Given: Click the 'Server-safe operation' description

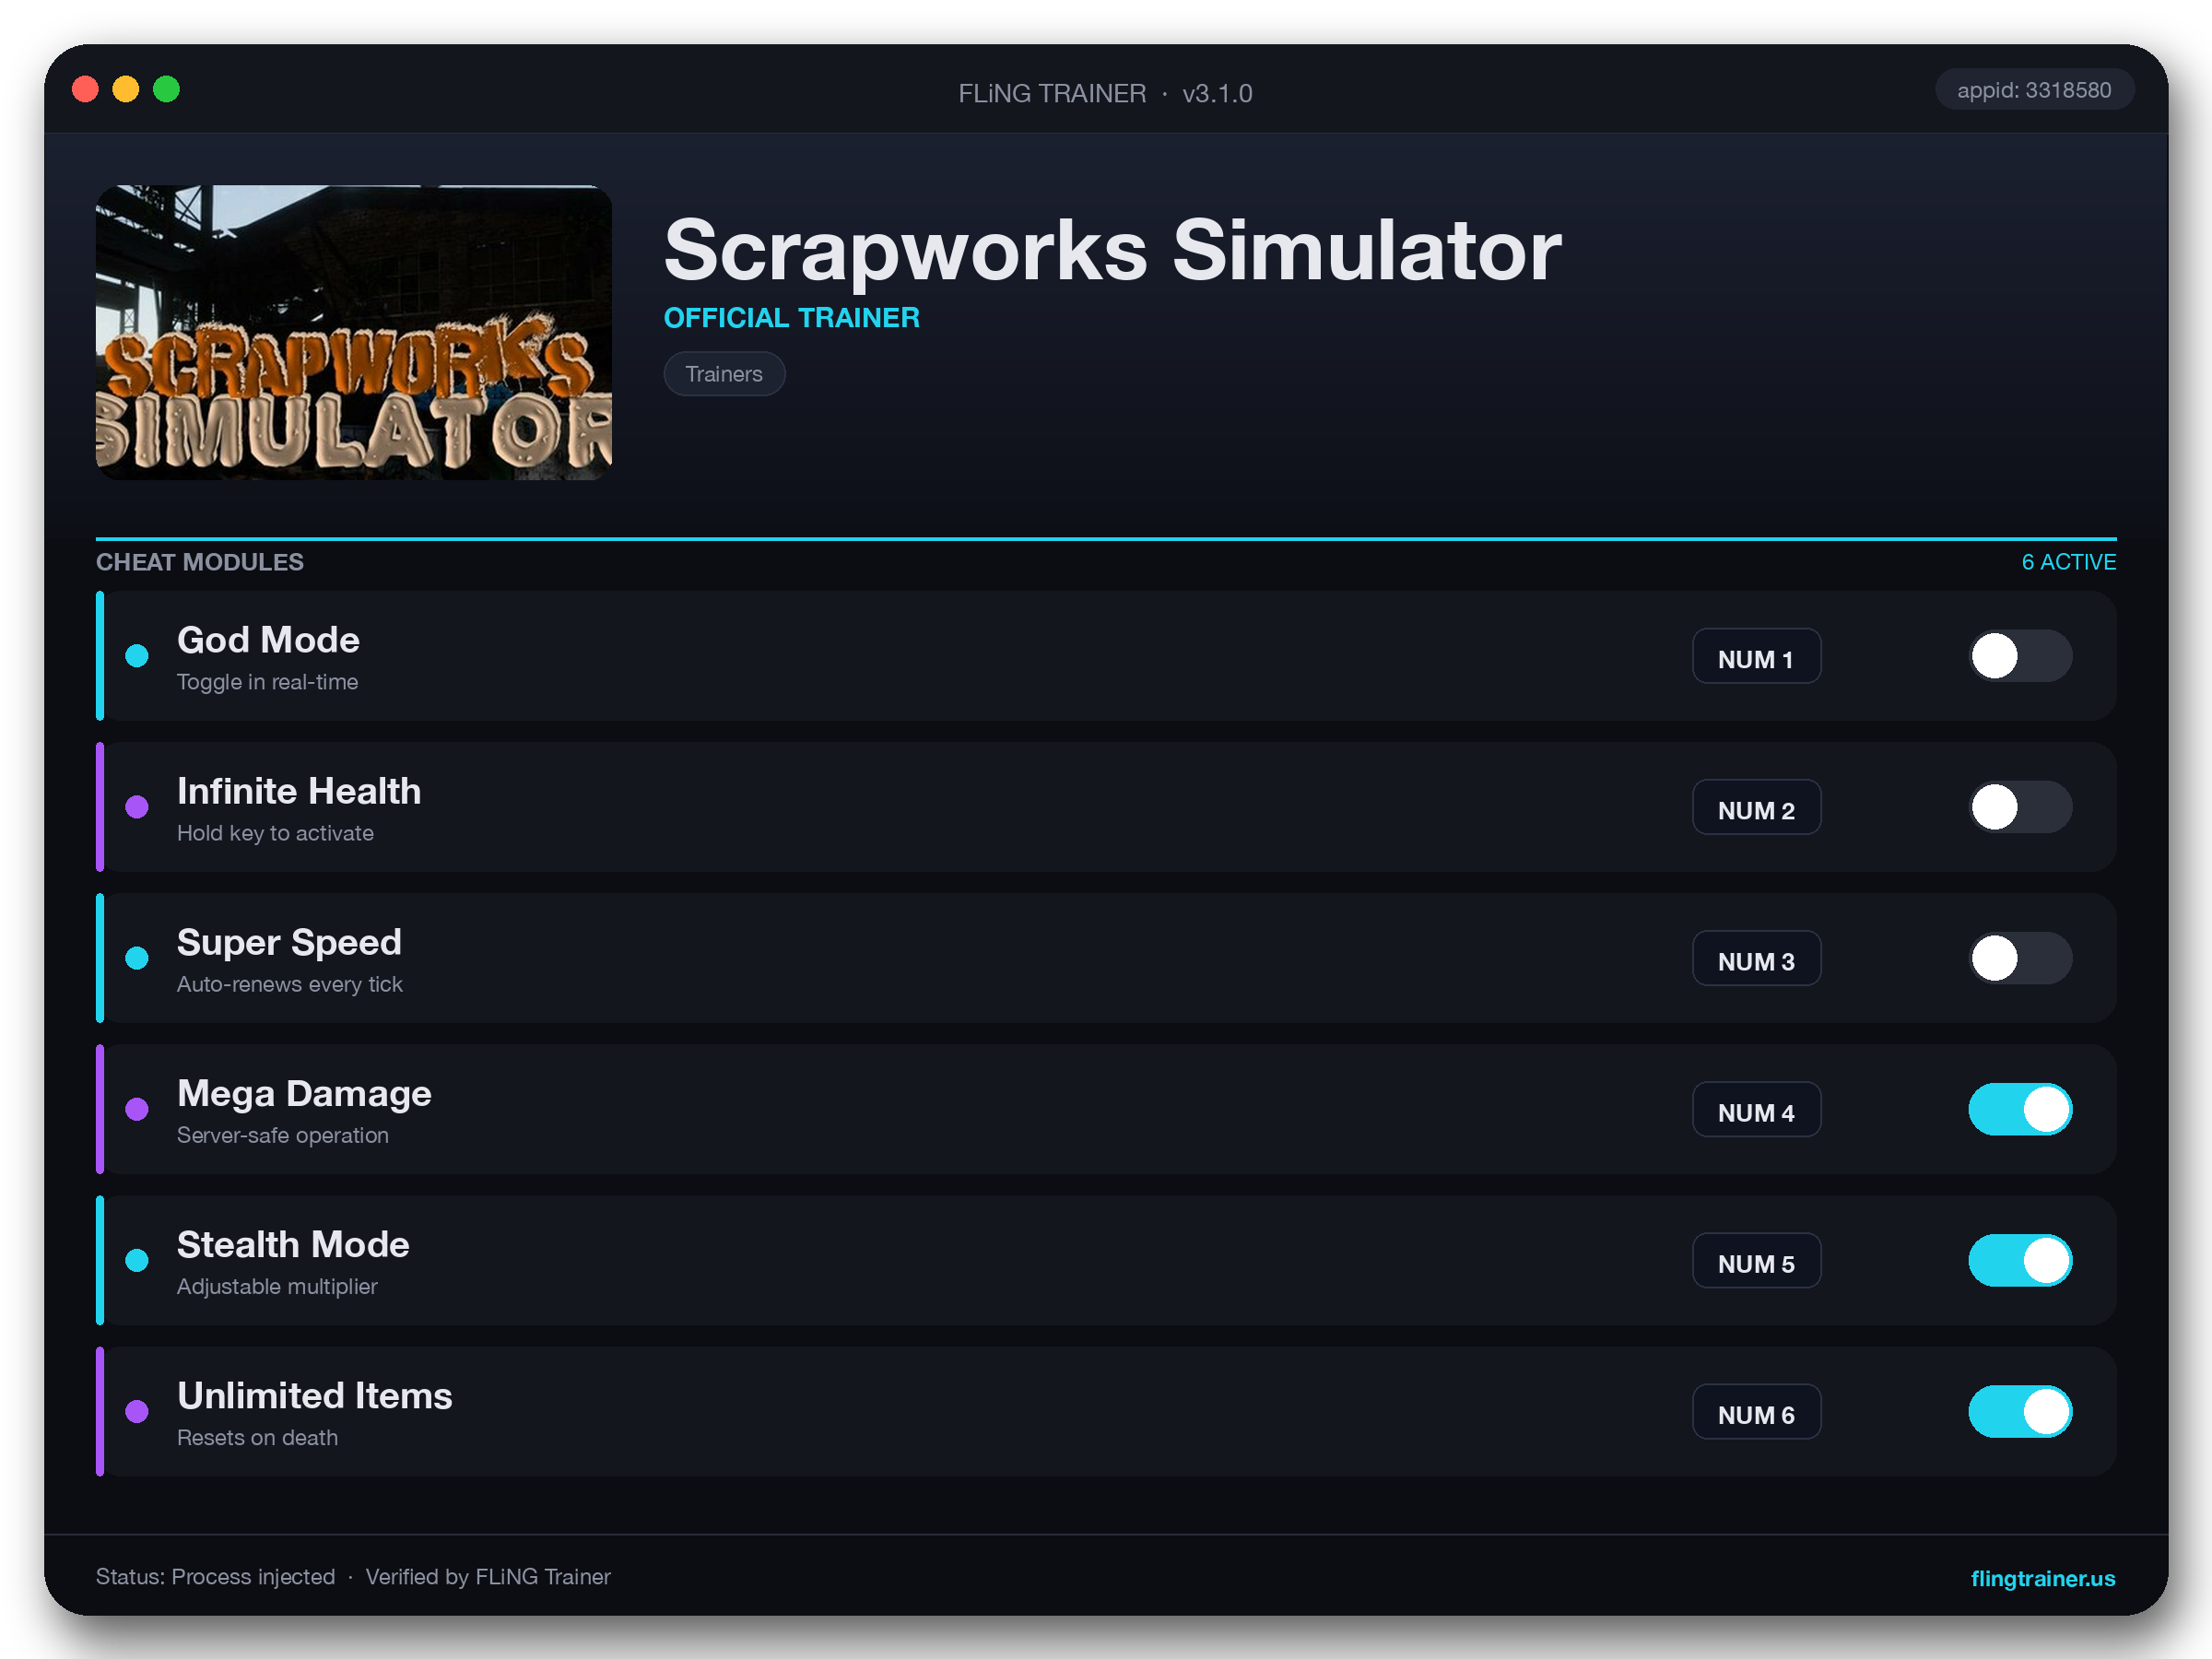Looking at the screenshot, I should point(282,1135).
